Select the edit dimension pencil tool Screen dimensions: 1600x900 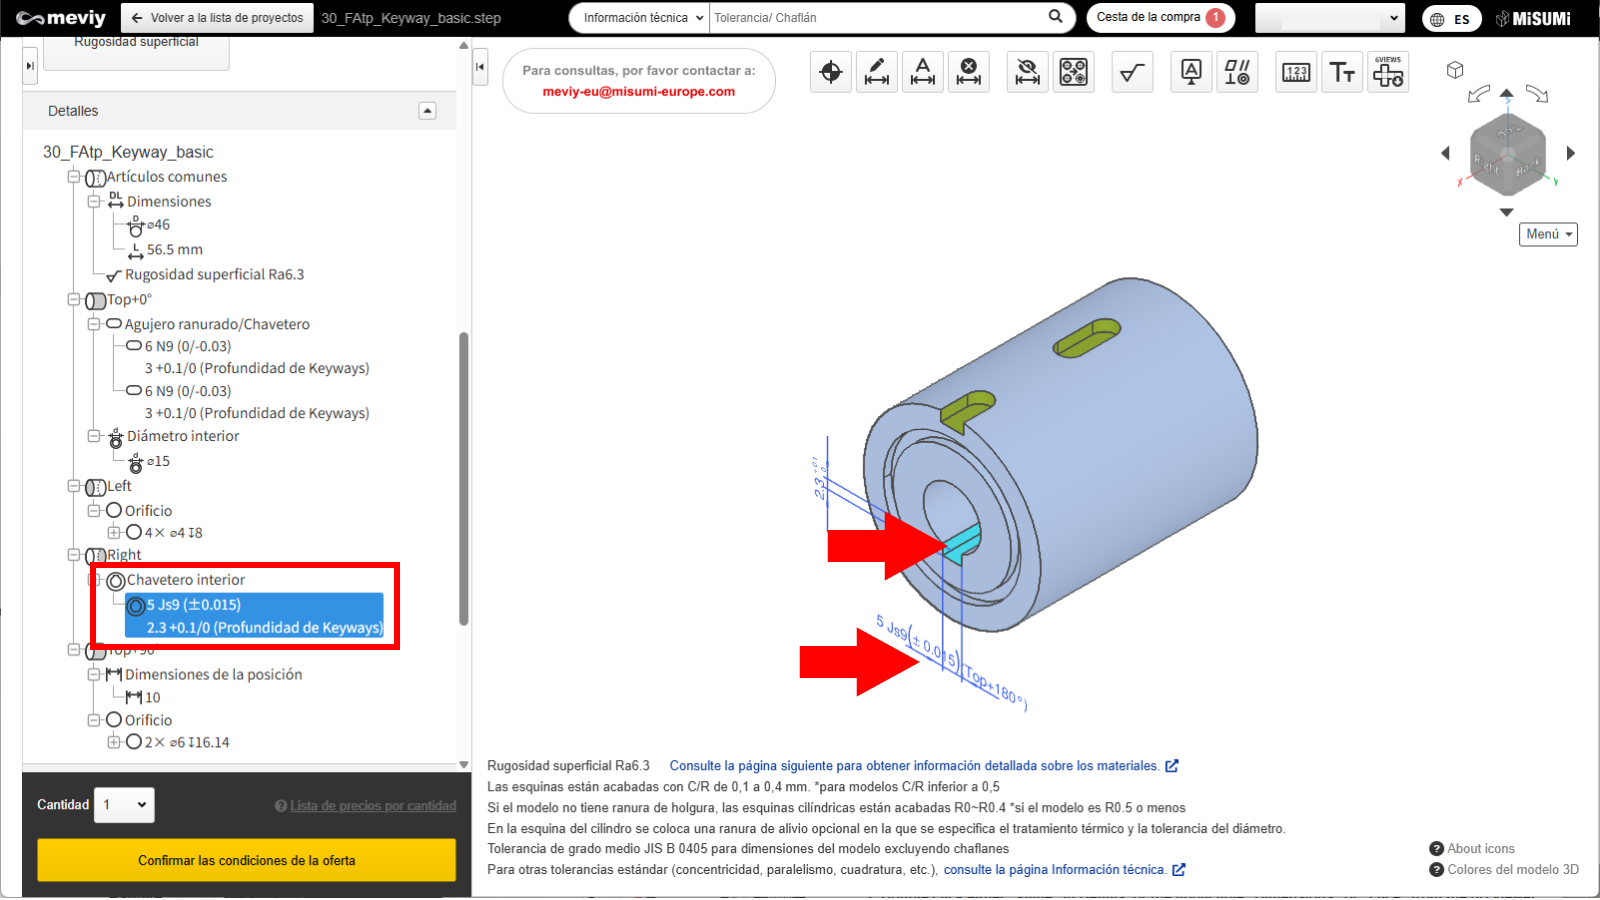coord(877,72)
